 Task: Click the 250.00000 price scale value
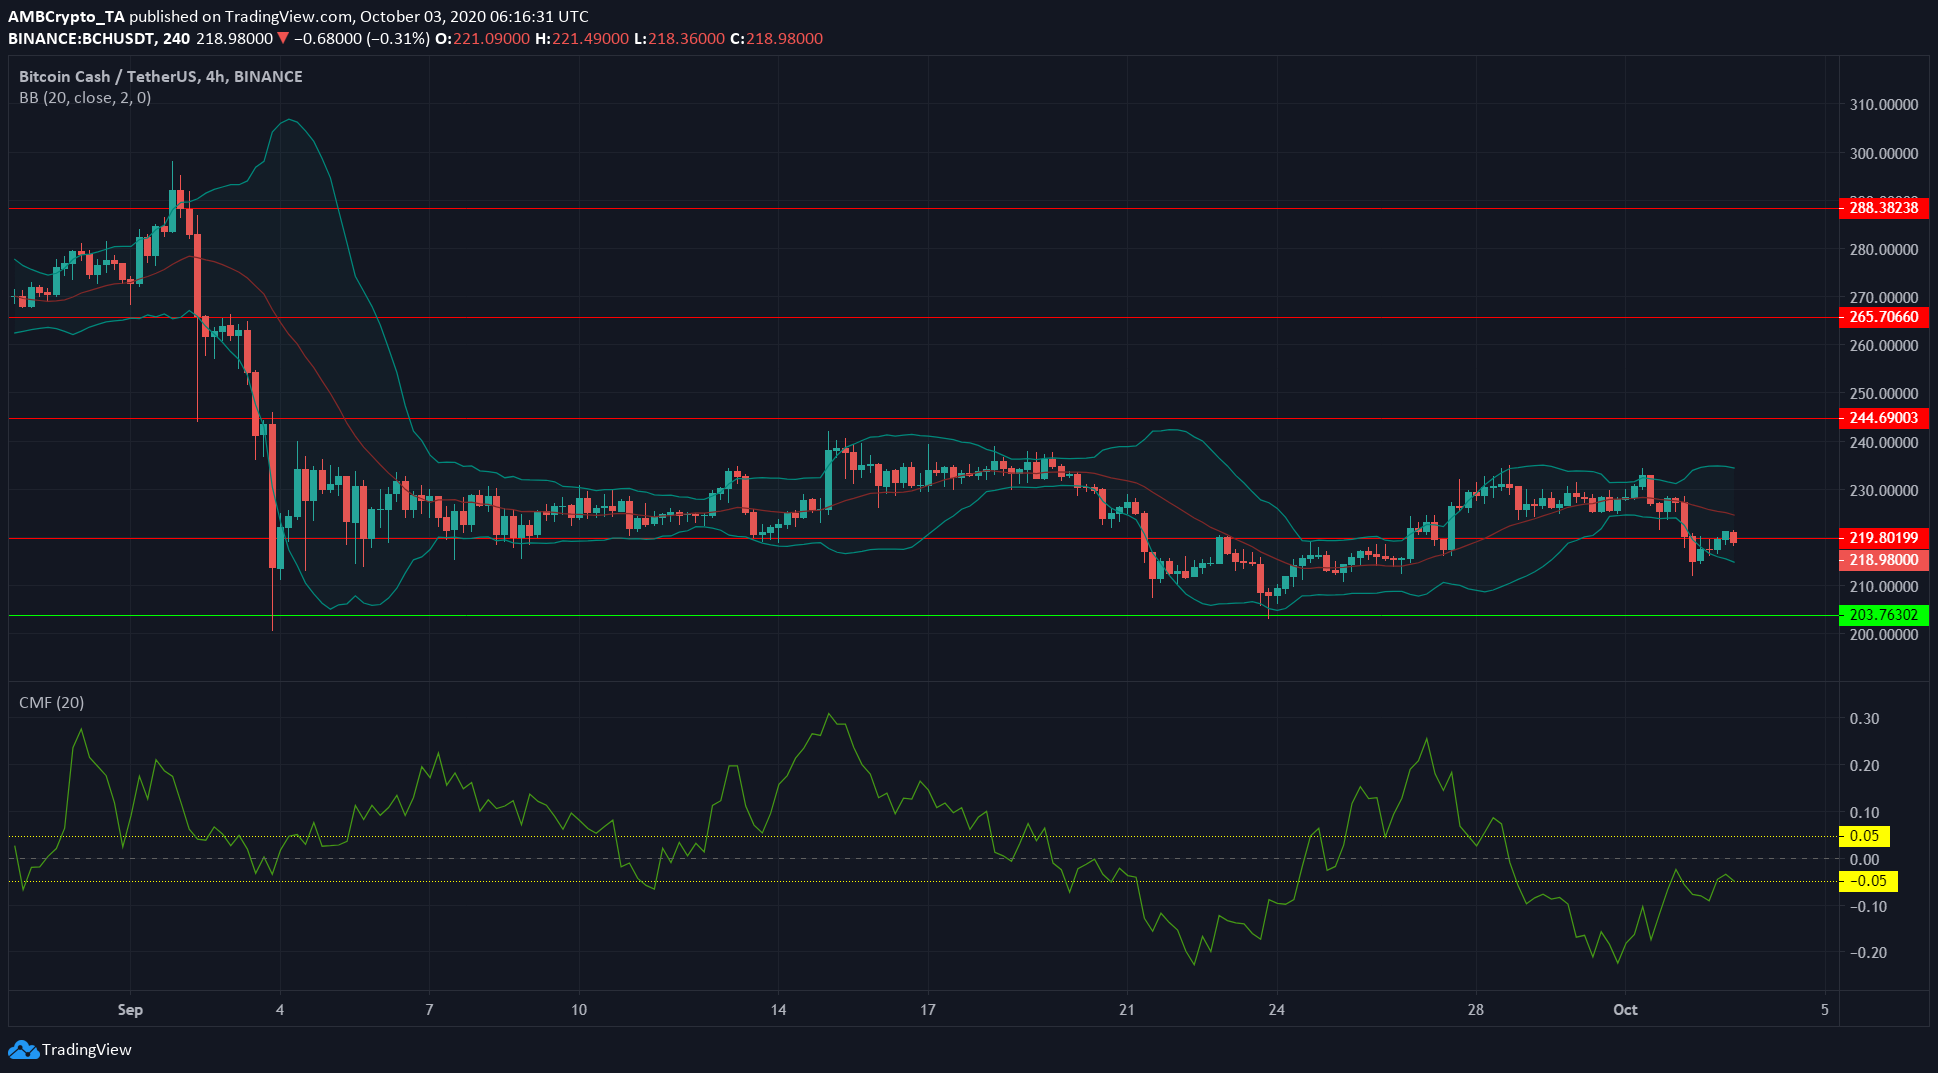(x=1884, y=394)
